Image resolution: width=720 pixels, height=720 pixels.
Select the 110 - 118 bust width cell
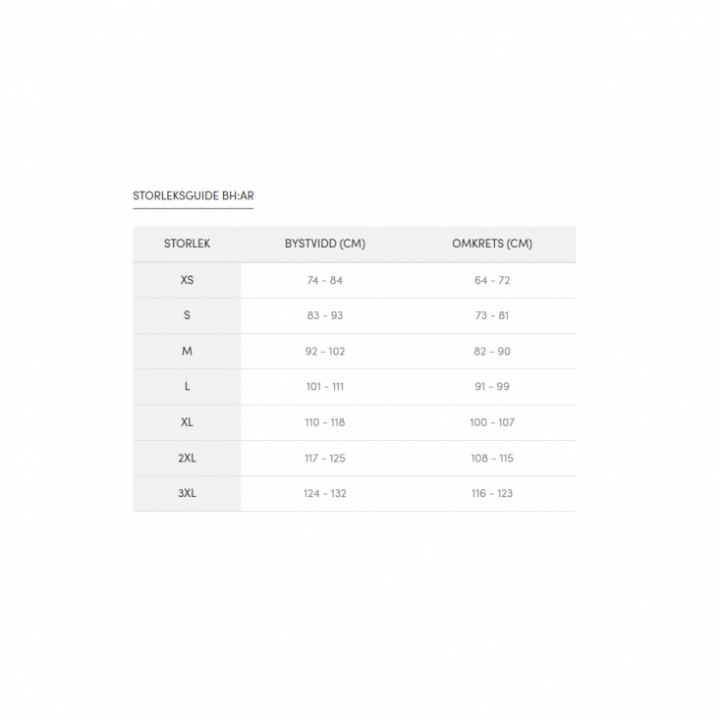click(x=325, y=423)
